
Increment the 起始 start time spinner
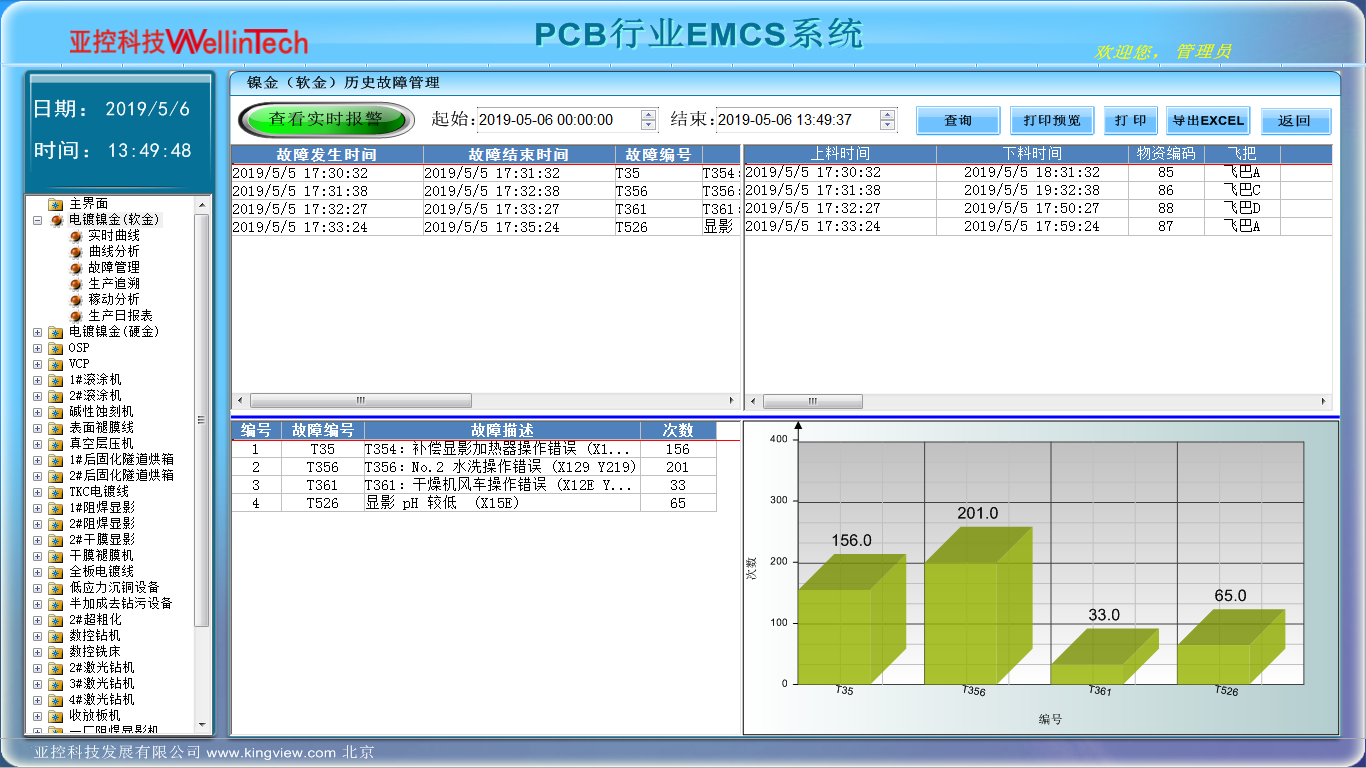coord(648,115)
